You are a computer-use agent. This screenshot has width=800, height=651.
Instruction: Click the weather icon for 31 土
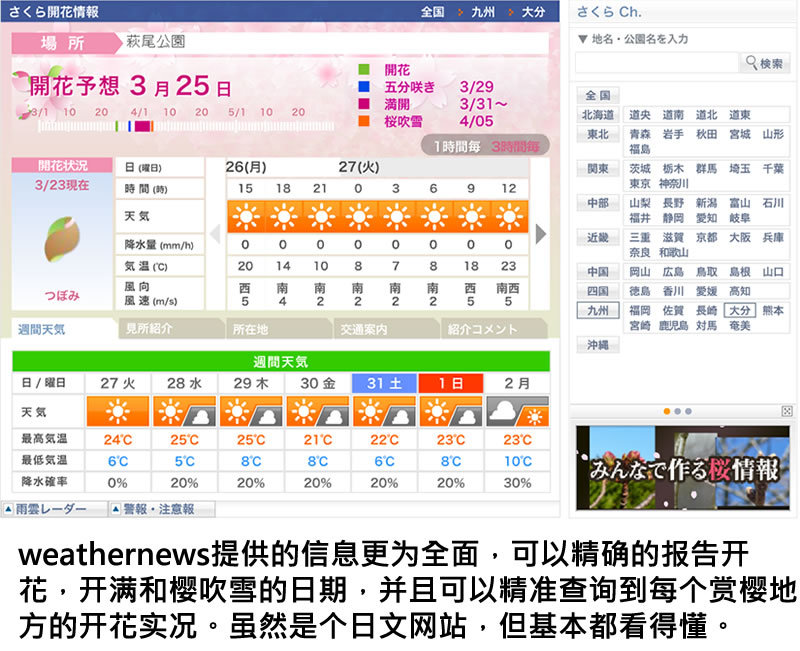[384, 411]
